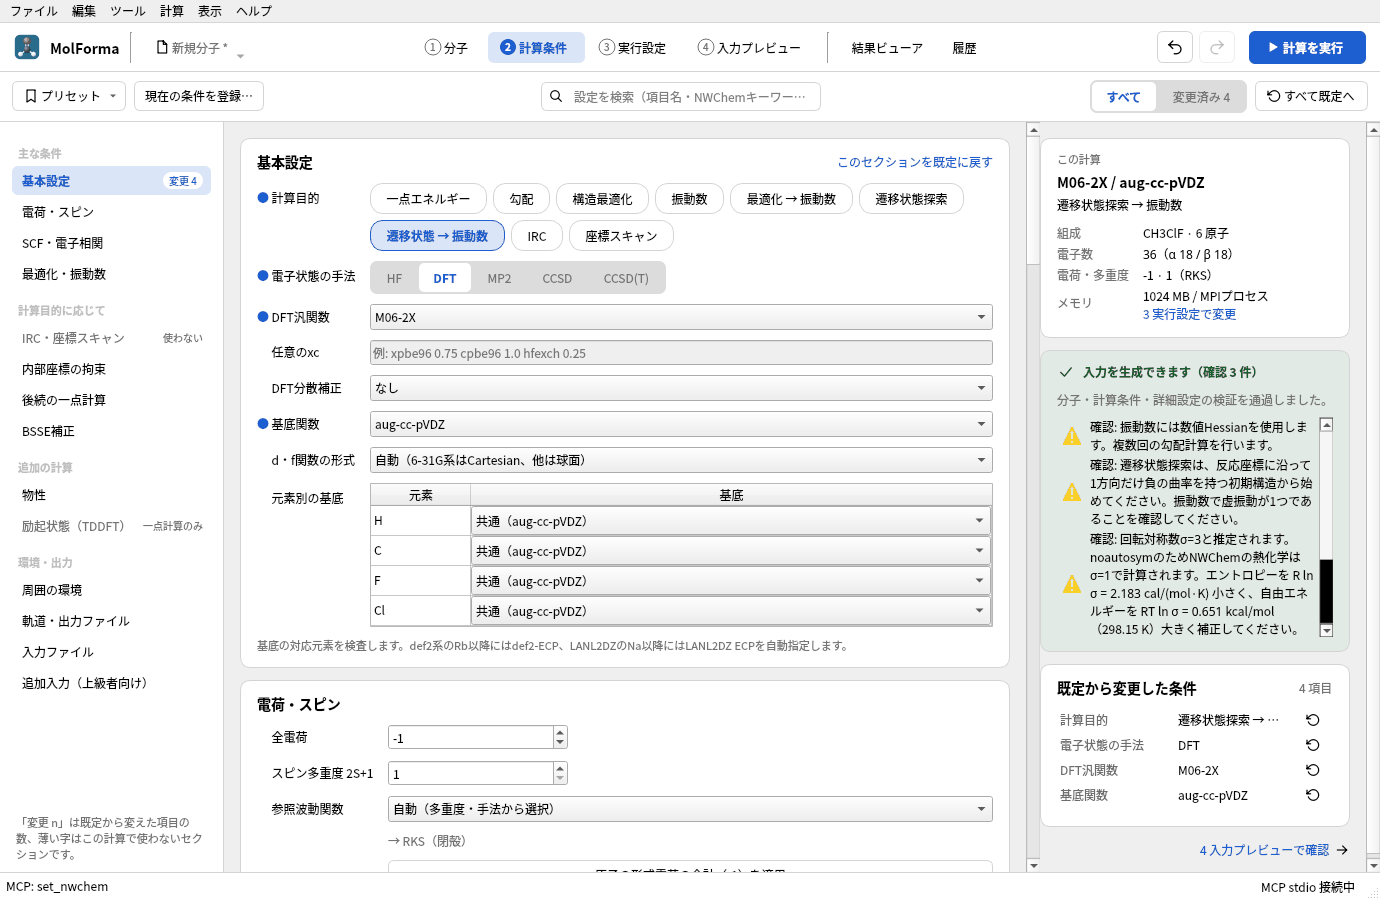Select the HF electronic method
The height and width of the screenshot is (900, 1380).
click(x=395, y=278)
